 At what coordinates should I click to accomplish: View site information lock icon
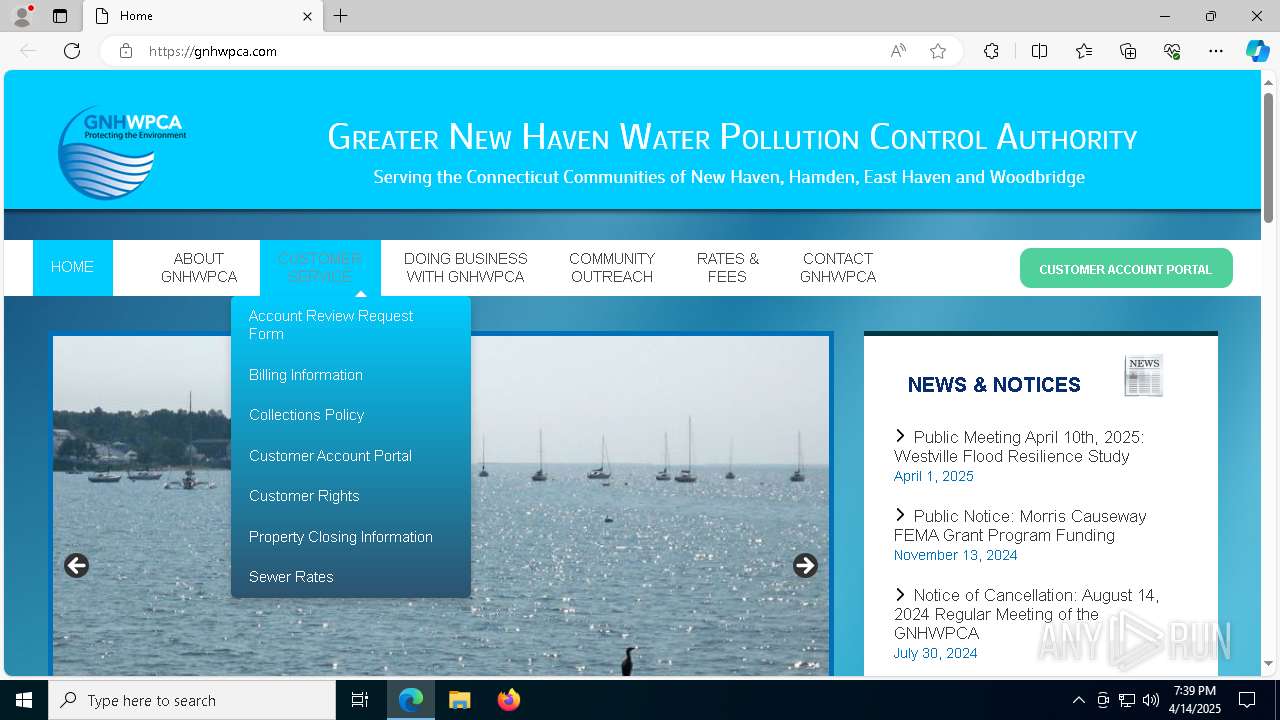click(126, 51)
